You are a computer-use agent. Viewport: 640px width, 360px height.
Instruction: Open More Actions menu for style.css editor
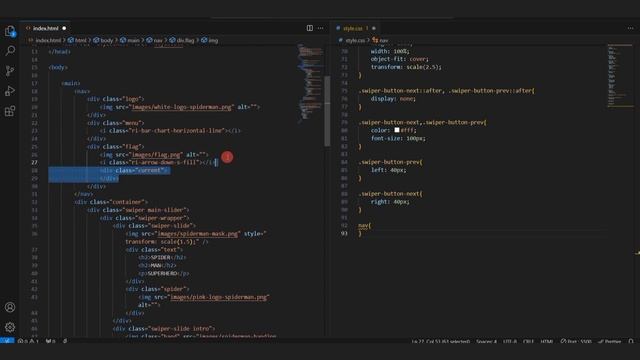coord(631,28)
